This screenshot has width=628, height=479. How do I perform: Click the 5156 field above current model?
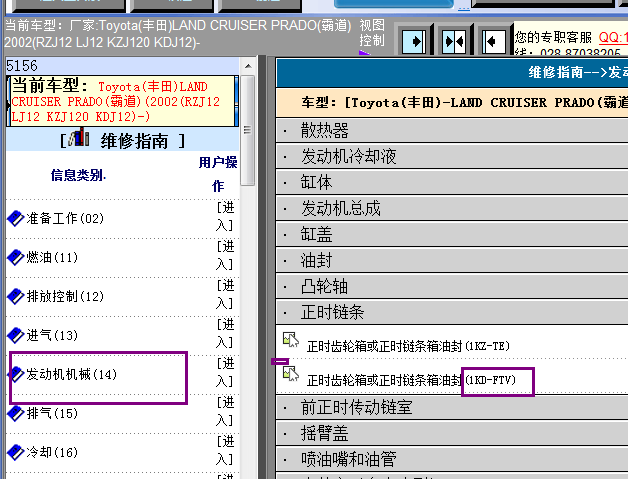[123, 66]
